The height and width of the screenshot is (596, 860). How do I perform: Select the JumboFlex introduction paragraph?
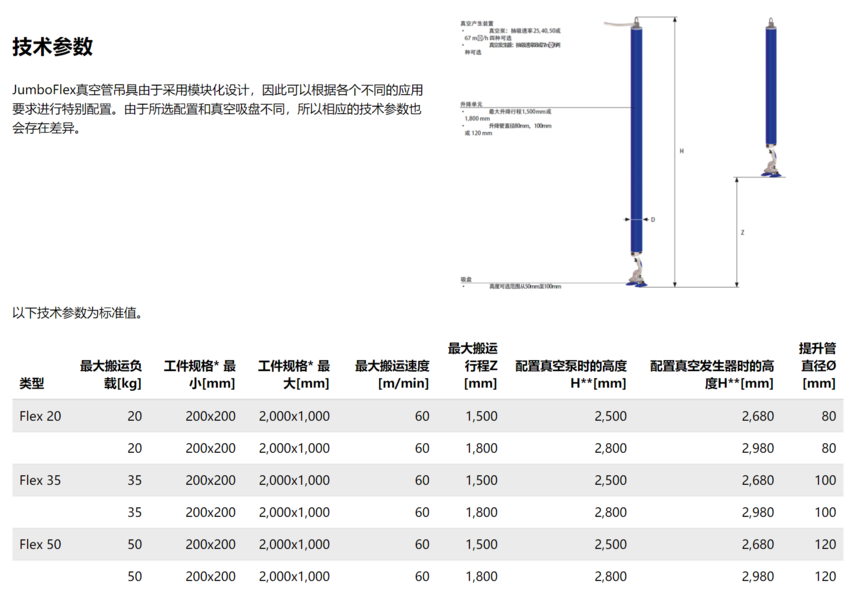[x=218, y=109]
